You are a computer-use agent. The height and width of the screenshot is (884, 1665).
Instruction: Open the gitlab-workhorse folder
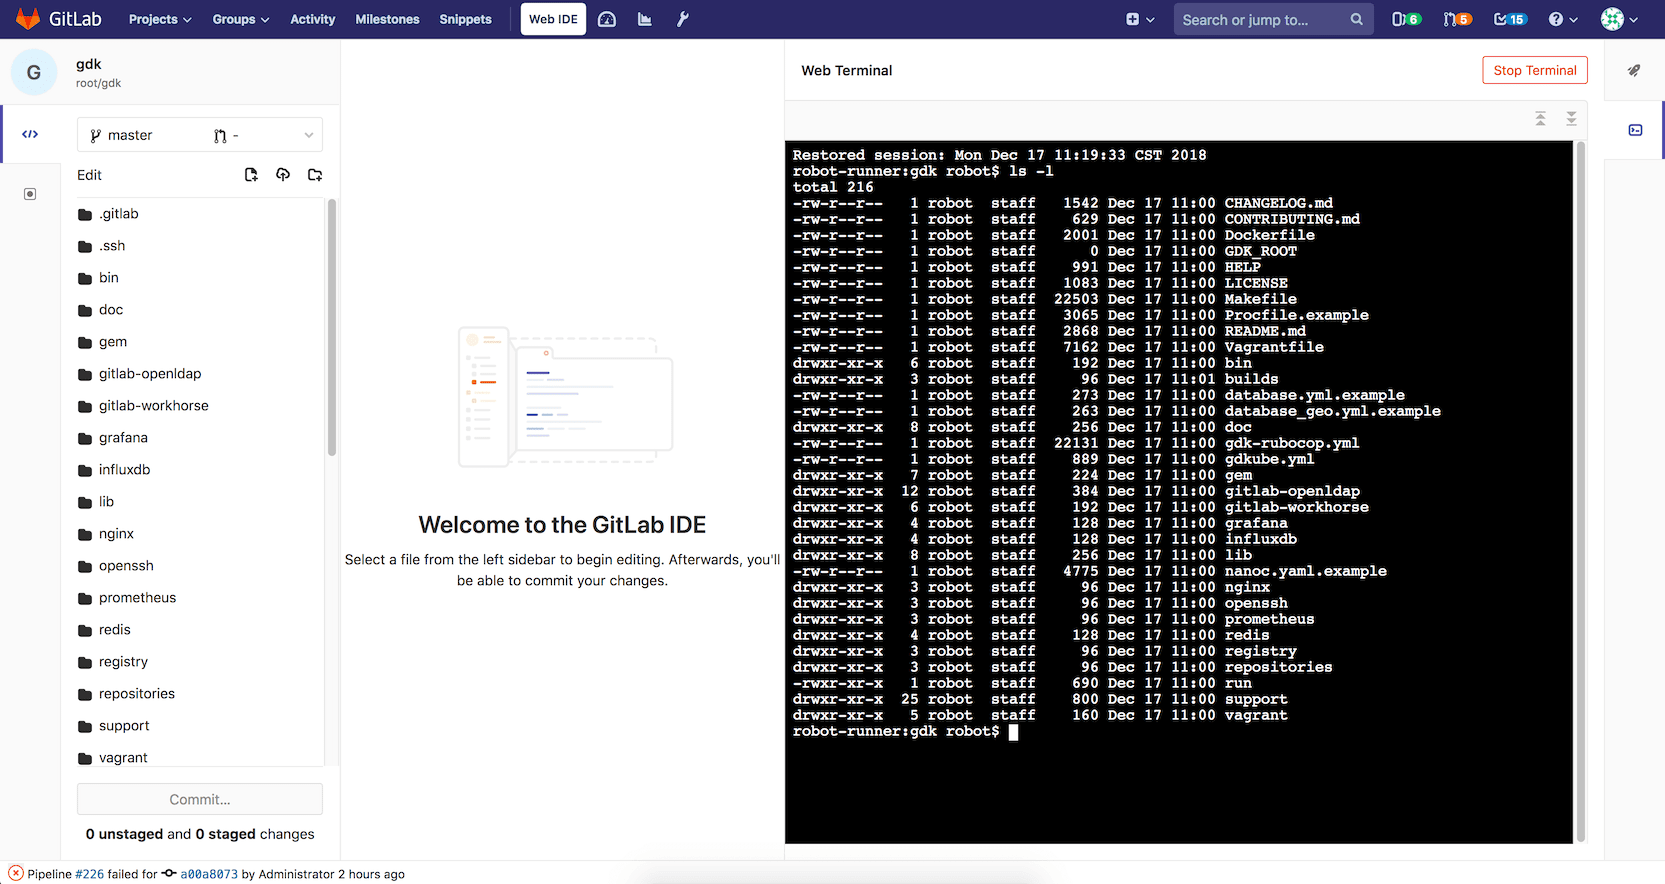pyautogui.click(x=200, y=406)
